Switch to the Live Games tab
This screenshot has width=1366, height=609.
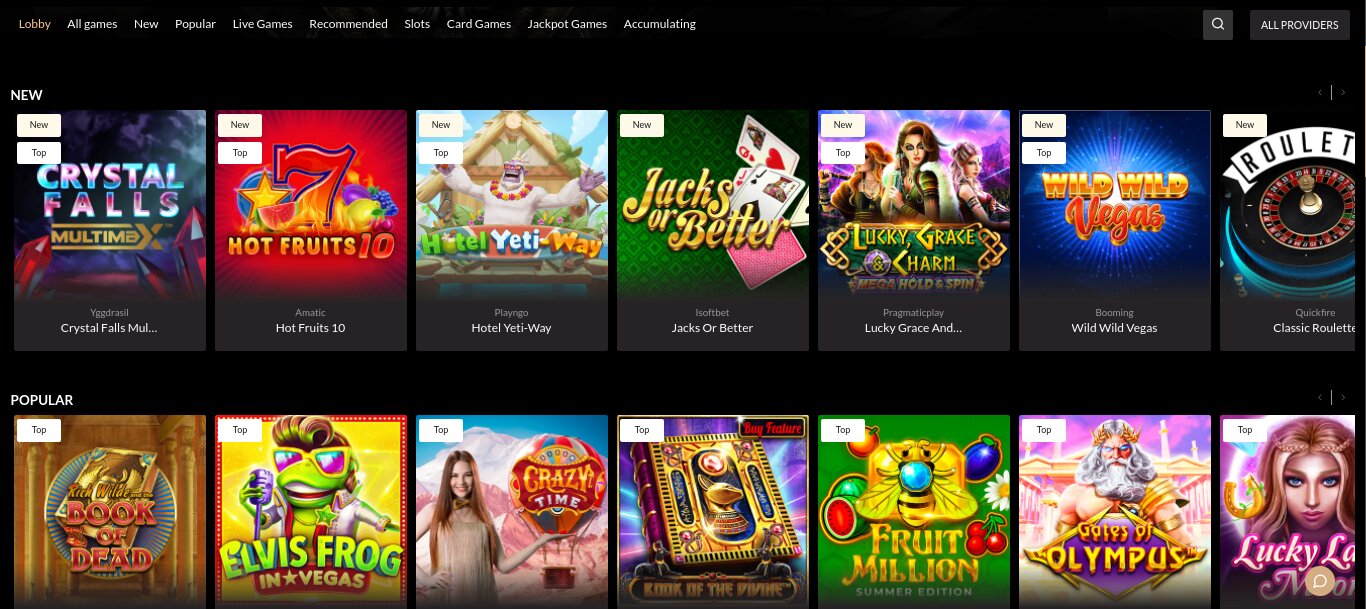coord(262,24)
